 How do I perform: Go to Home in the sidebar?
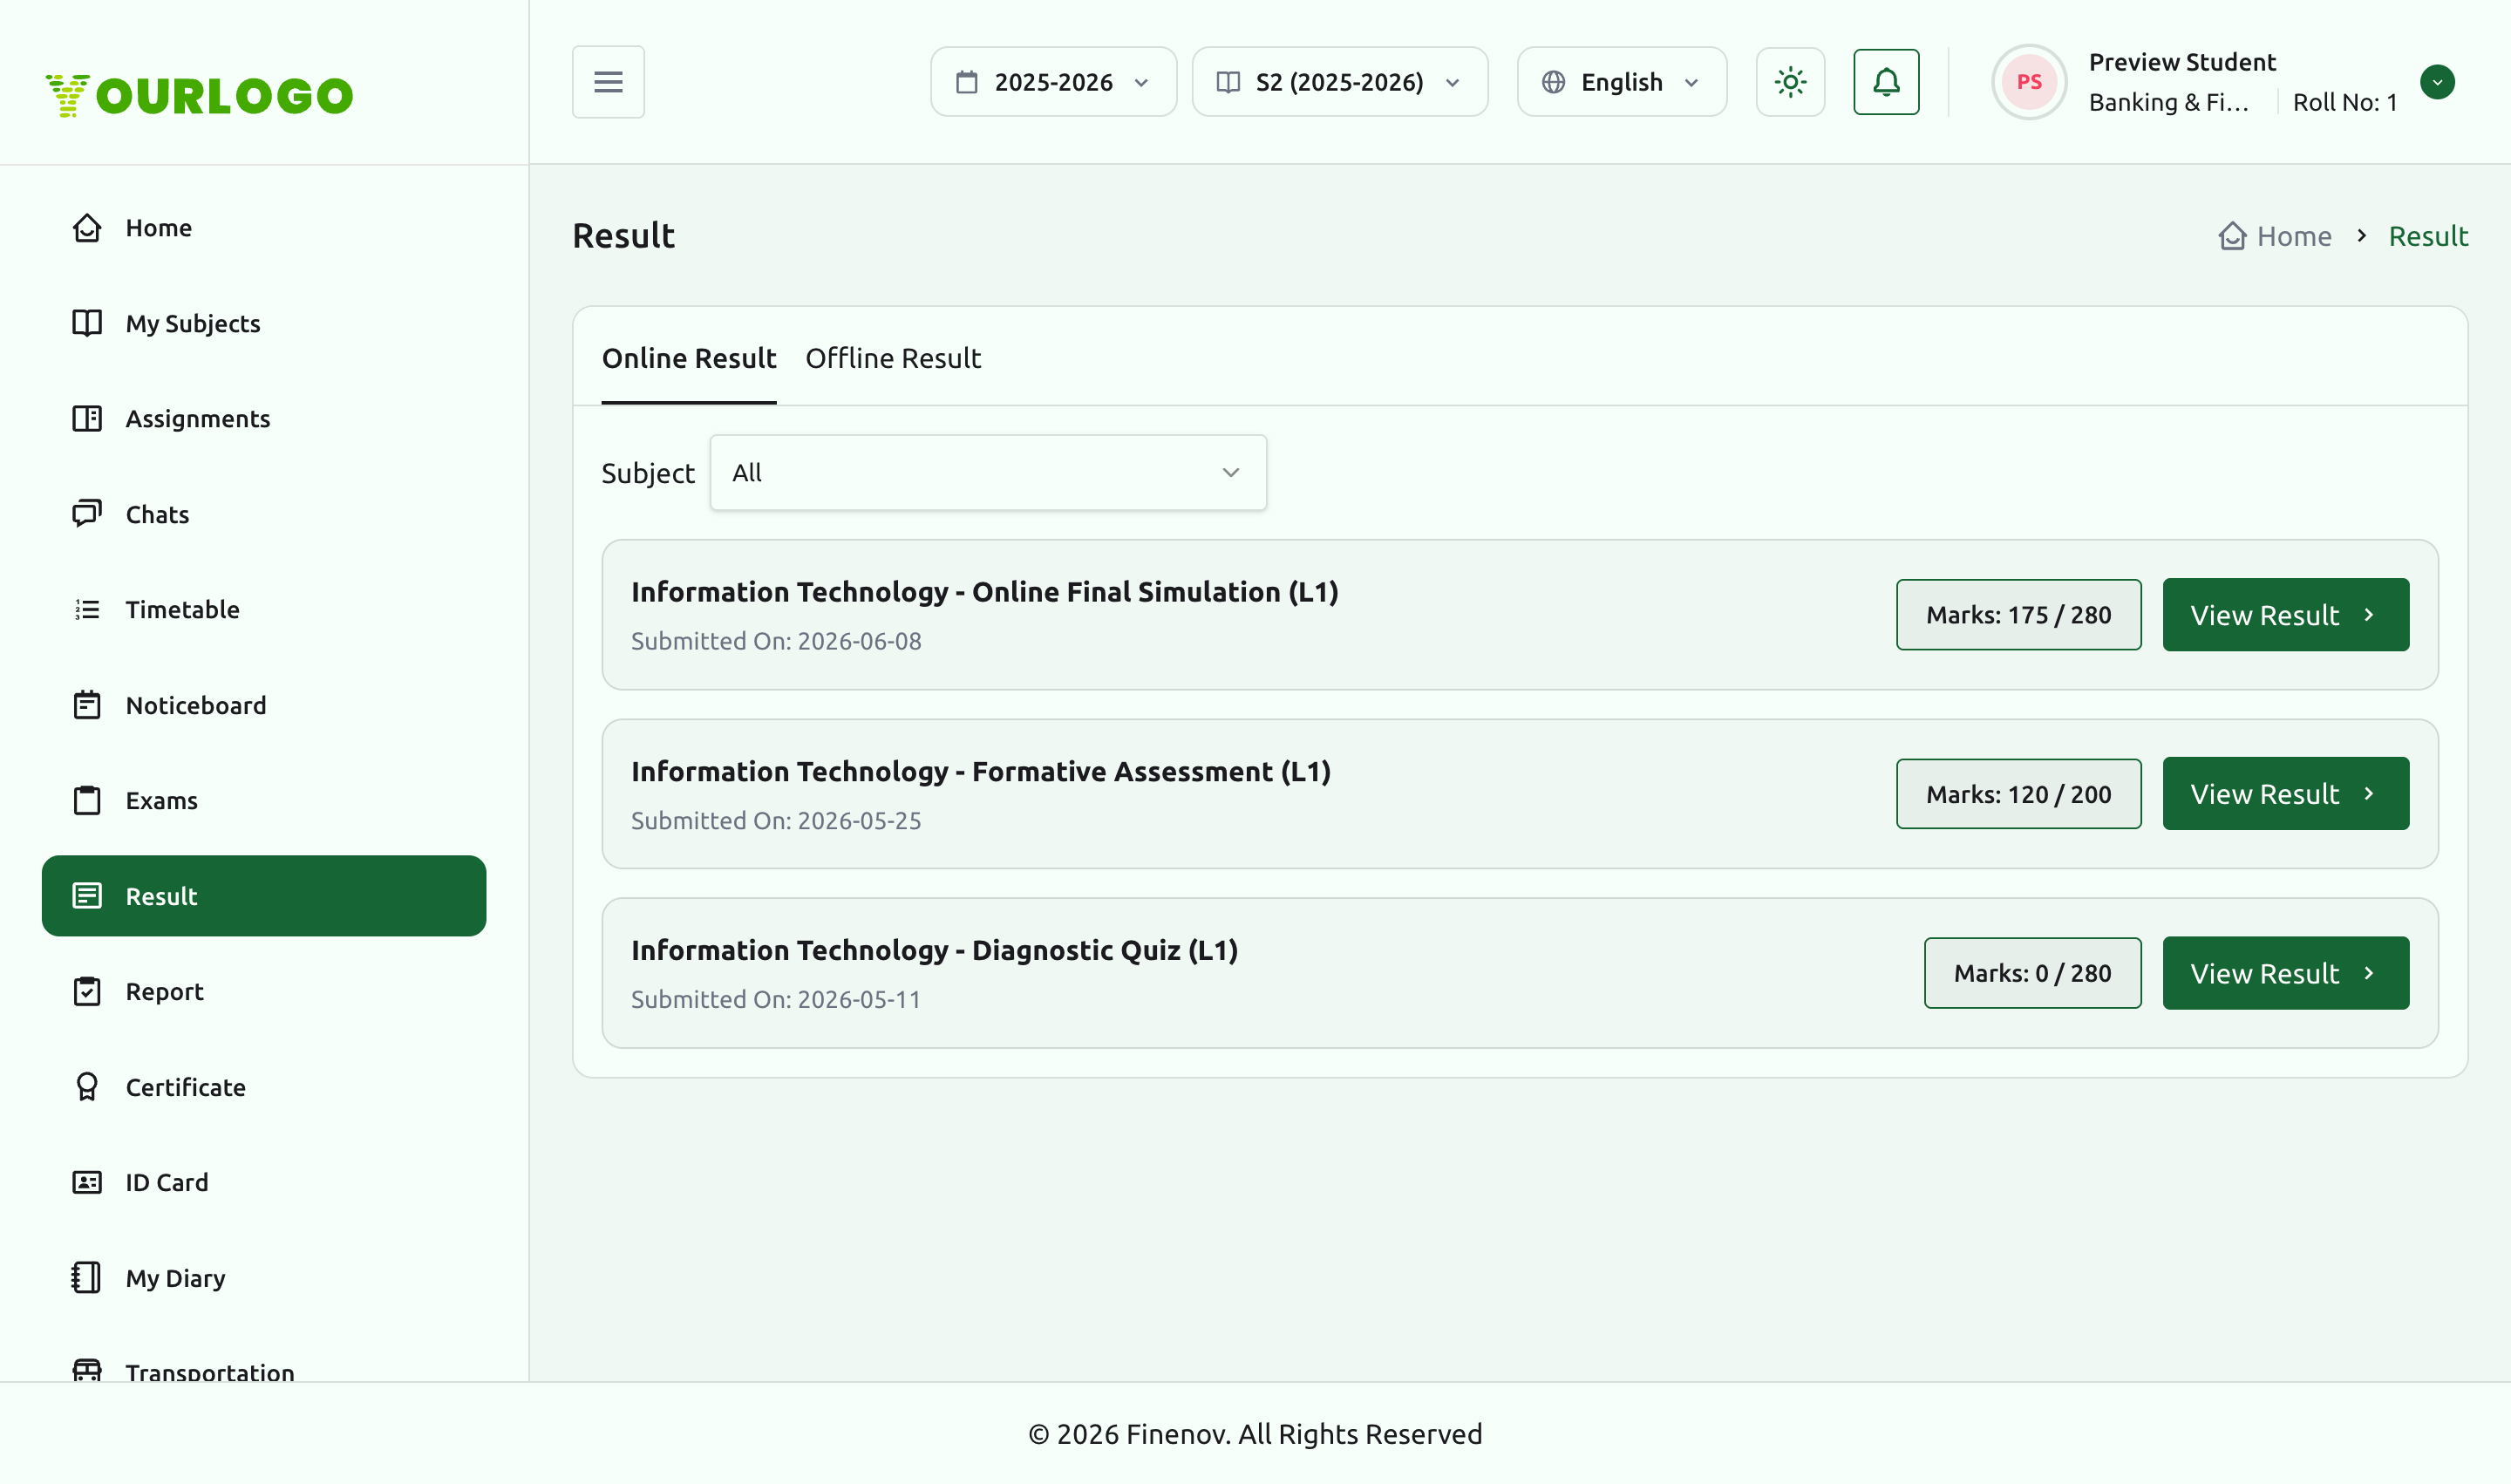pyautogui.click(x=264, y=228)
